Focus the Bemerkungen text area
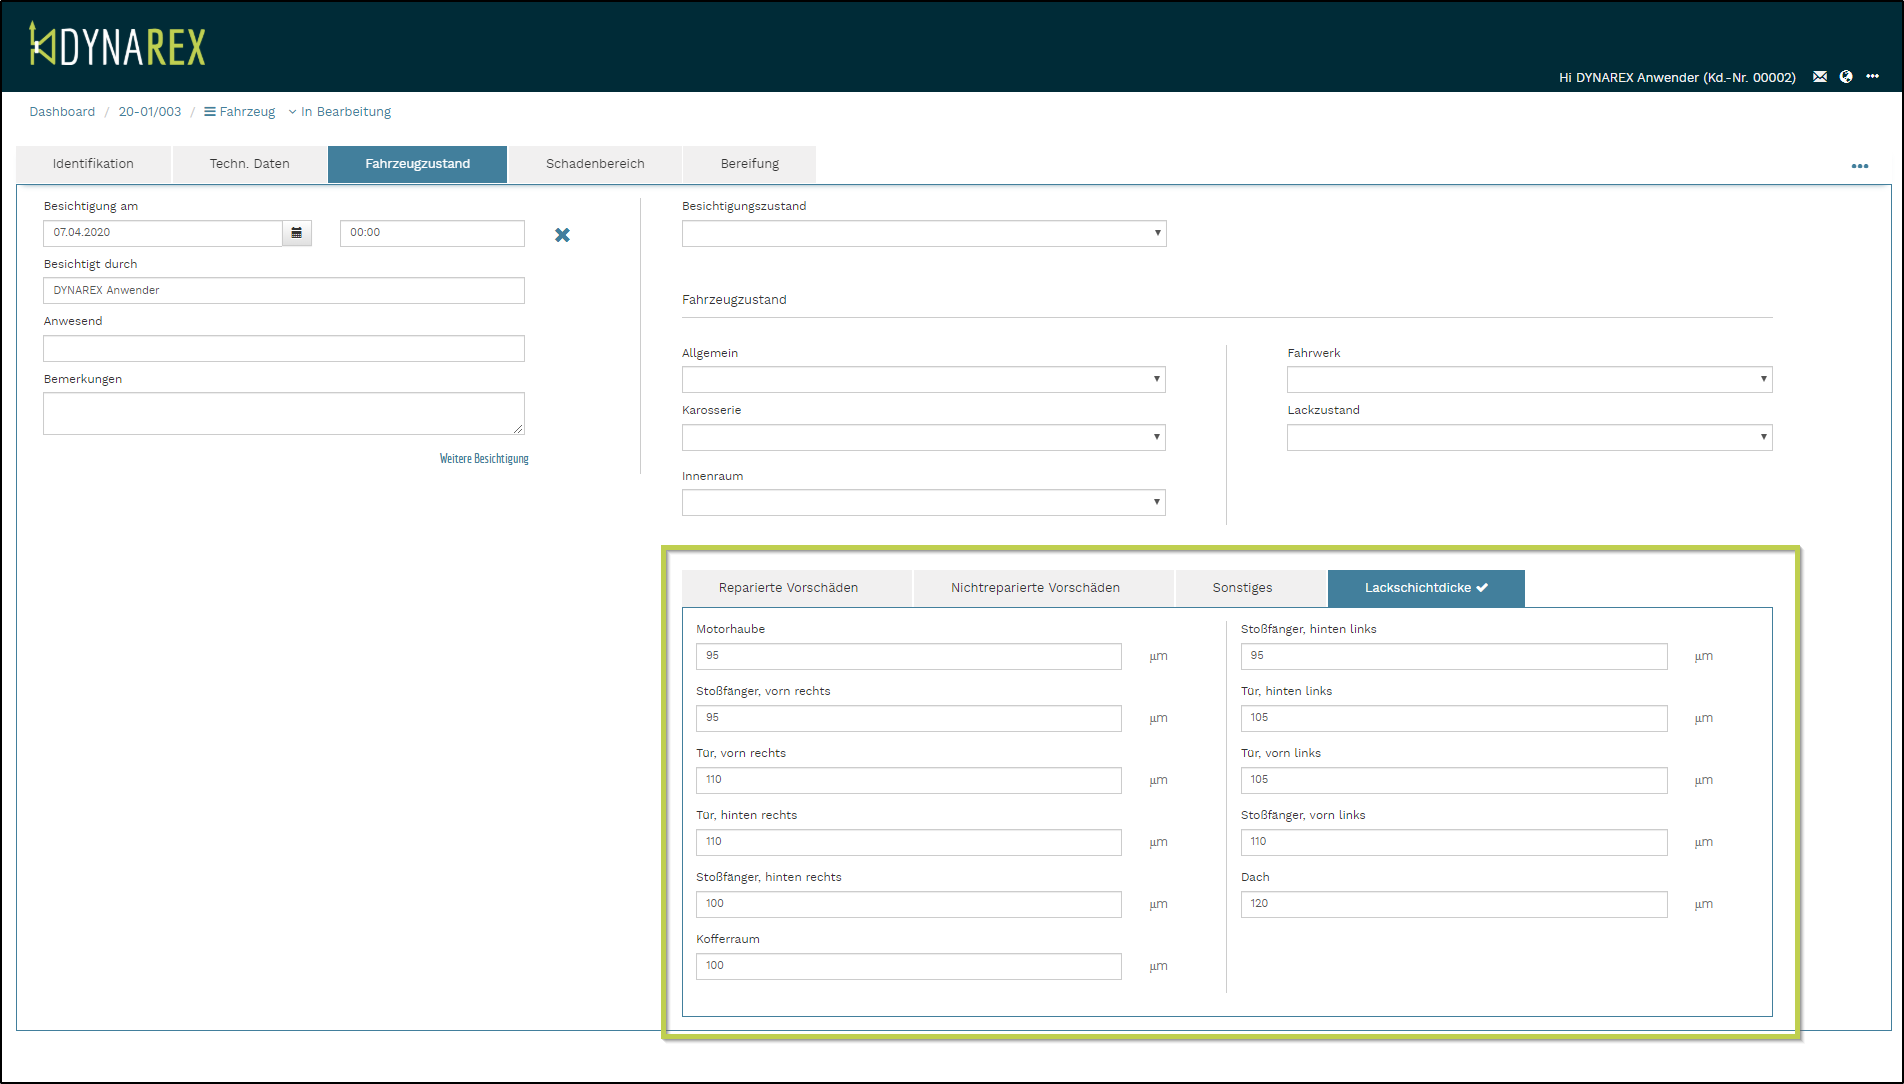Image resolution: width=1904 pixels, height=1084 pixels. [x=283, y=413]
